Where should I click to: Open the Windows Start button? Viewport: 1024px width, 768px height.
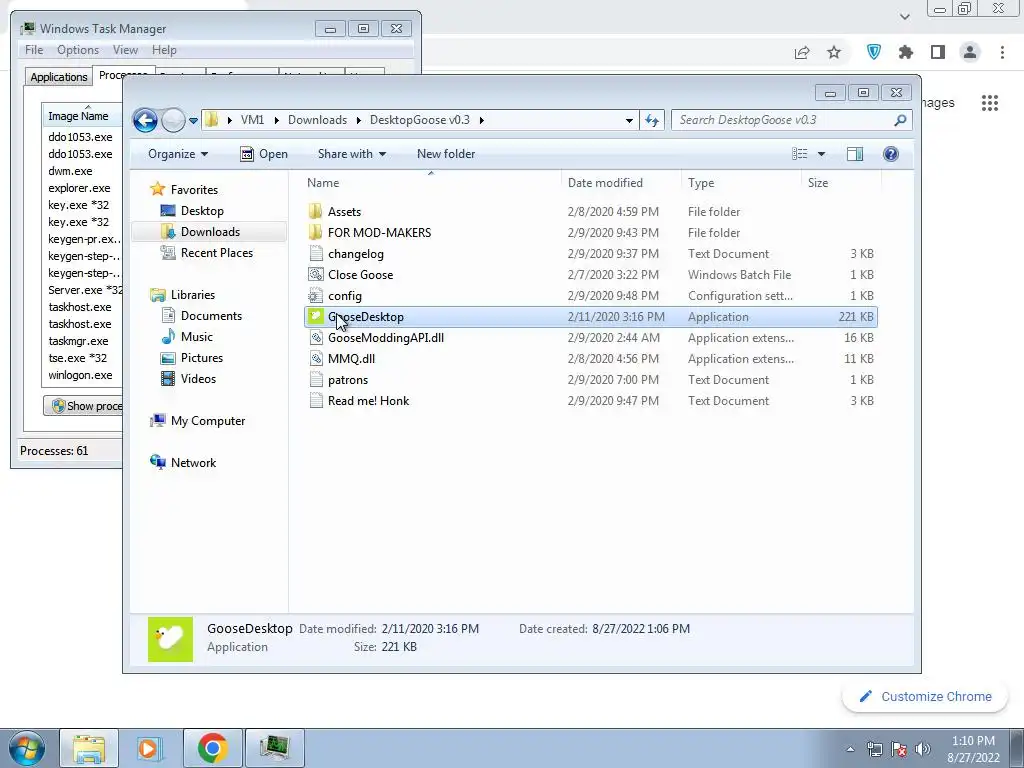tap(26, 748)
